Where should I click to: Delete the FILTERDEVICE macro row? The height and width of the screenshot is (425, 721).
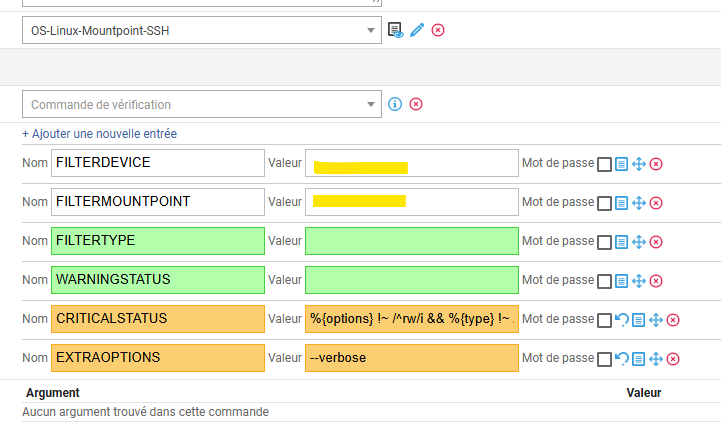pyautogui.click(x=656, y=164)
